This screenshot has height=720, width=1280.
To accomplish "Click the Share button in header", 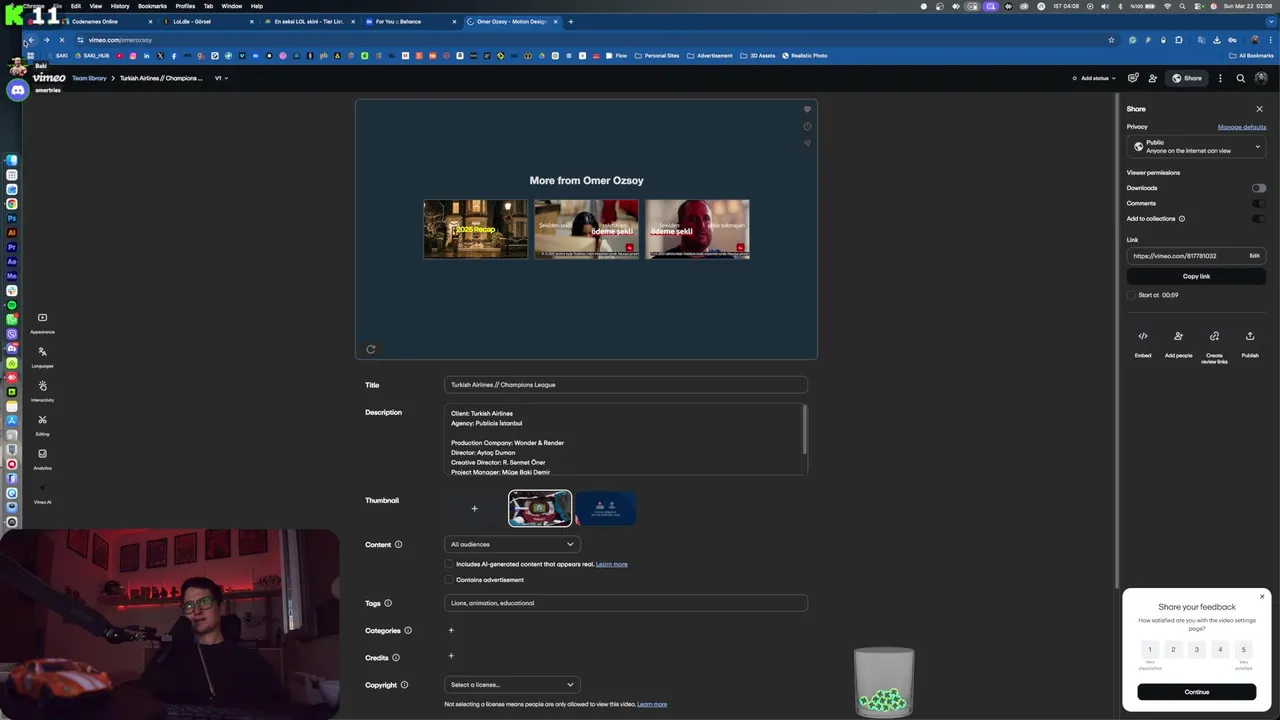I will coord(1187,78).
